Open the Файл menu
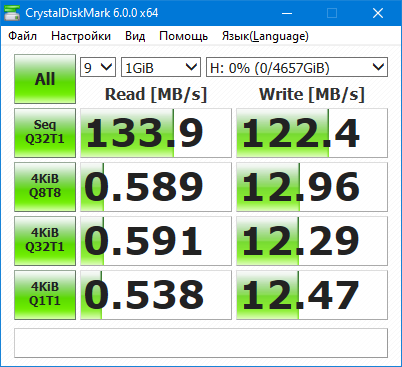This screenshot has width=402, height=367. 22,36
